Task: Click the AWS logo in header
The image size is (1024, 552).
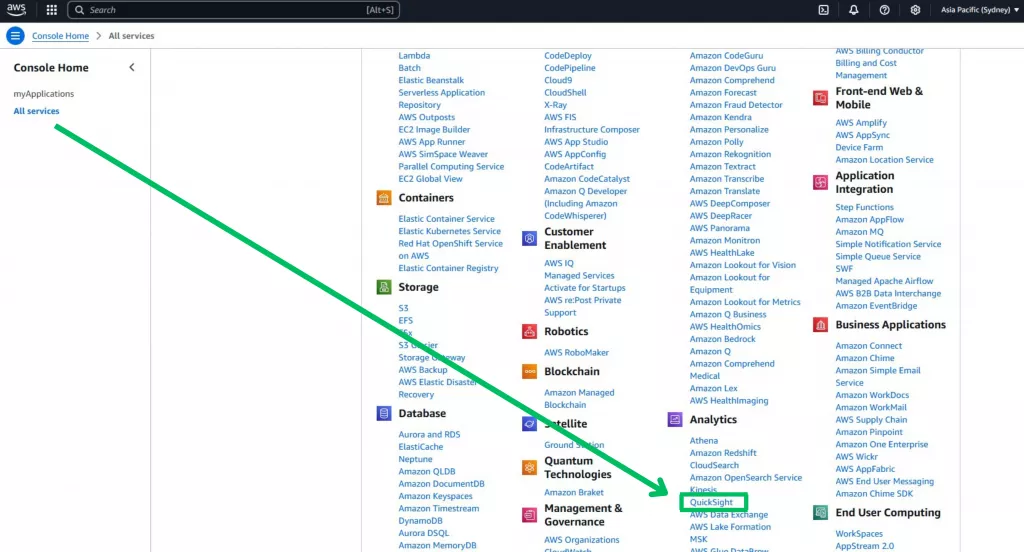Action: pos(19,10)
